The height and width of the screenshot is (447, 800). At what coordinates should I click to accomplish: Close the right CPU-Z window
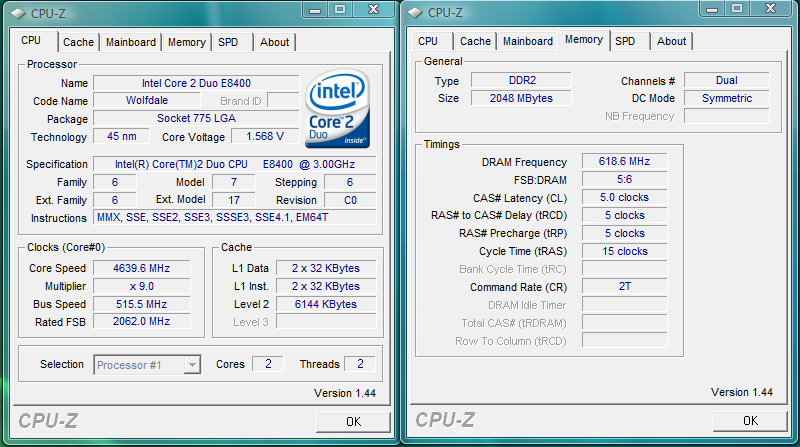click(771, 9)
